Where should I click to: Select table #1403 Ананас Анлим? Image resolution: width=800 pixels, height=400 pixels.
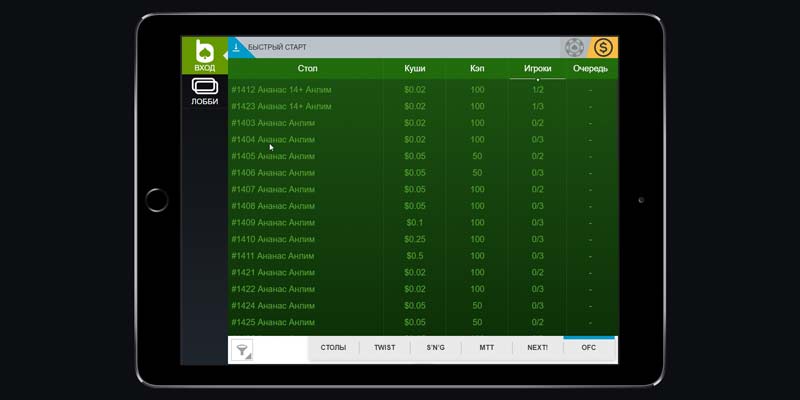tap(423, 123)
